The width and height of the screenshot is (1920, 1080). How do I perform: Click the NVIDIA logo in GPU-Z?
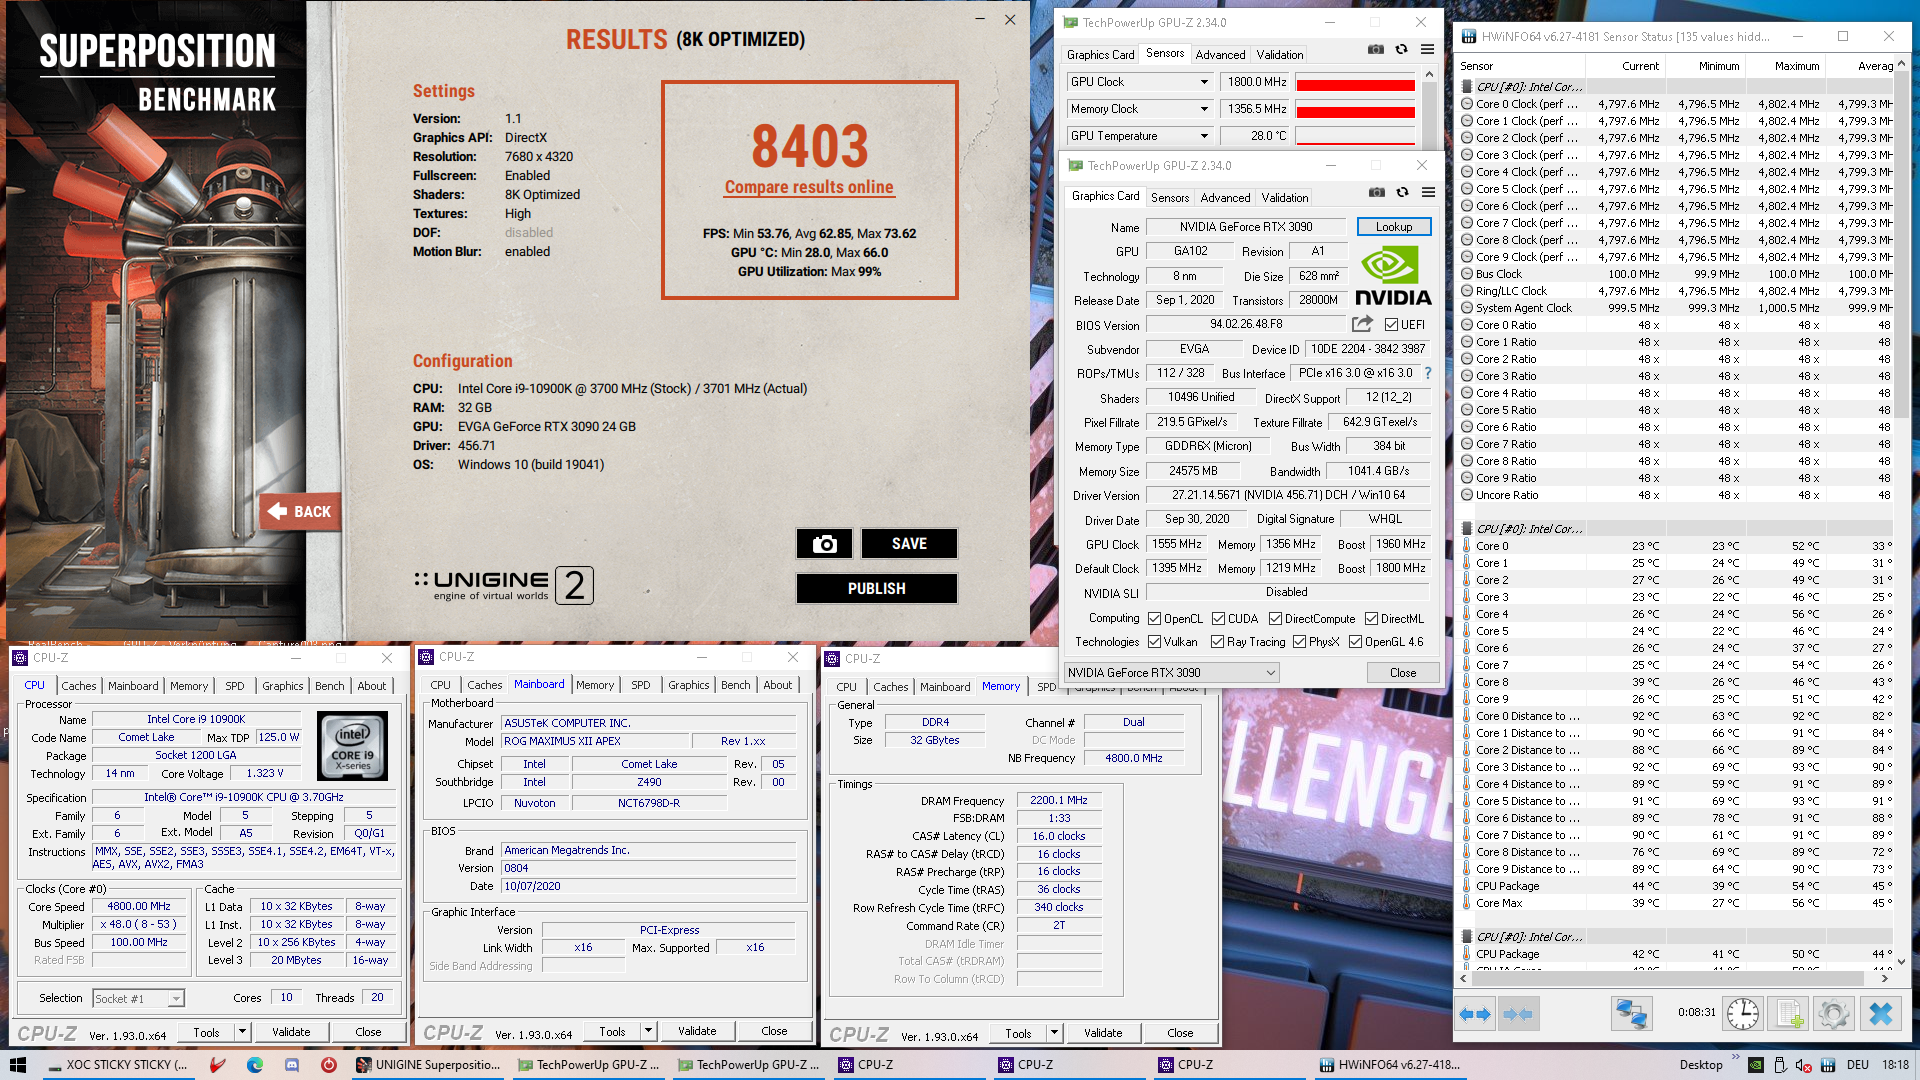1393,275
